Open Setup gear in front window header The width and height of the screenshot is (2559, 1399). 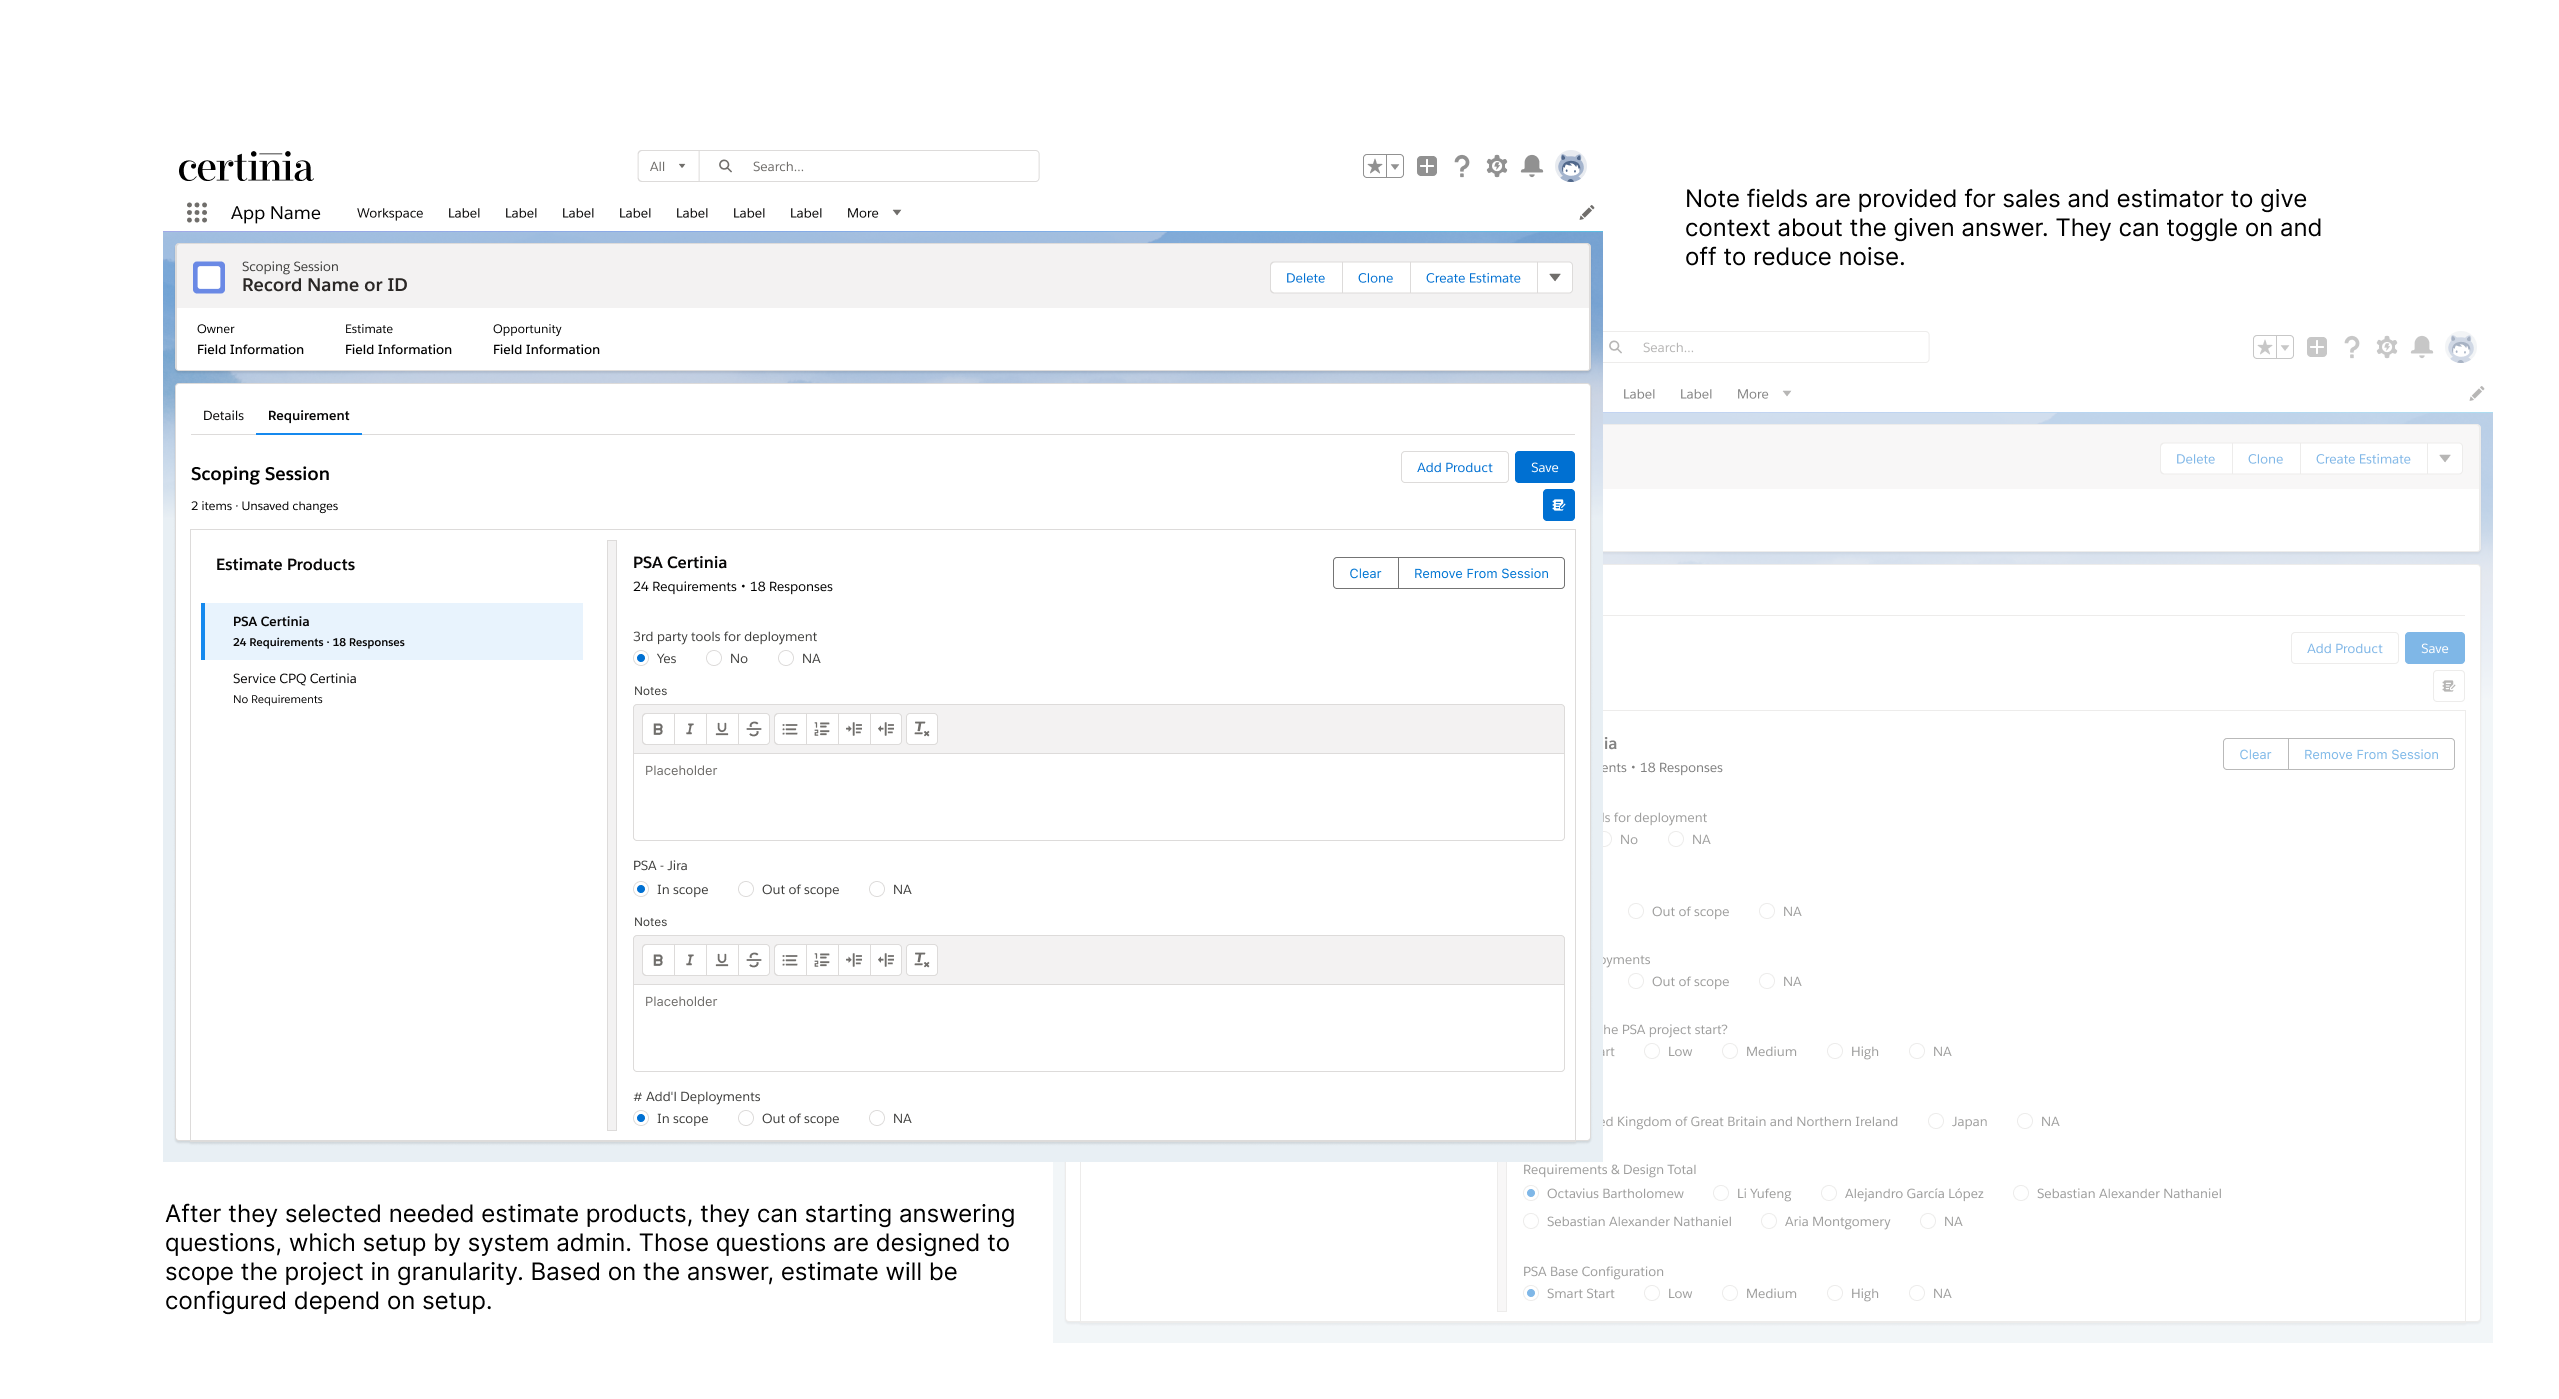click(1496, 166)
